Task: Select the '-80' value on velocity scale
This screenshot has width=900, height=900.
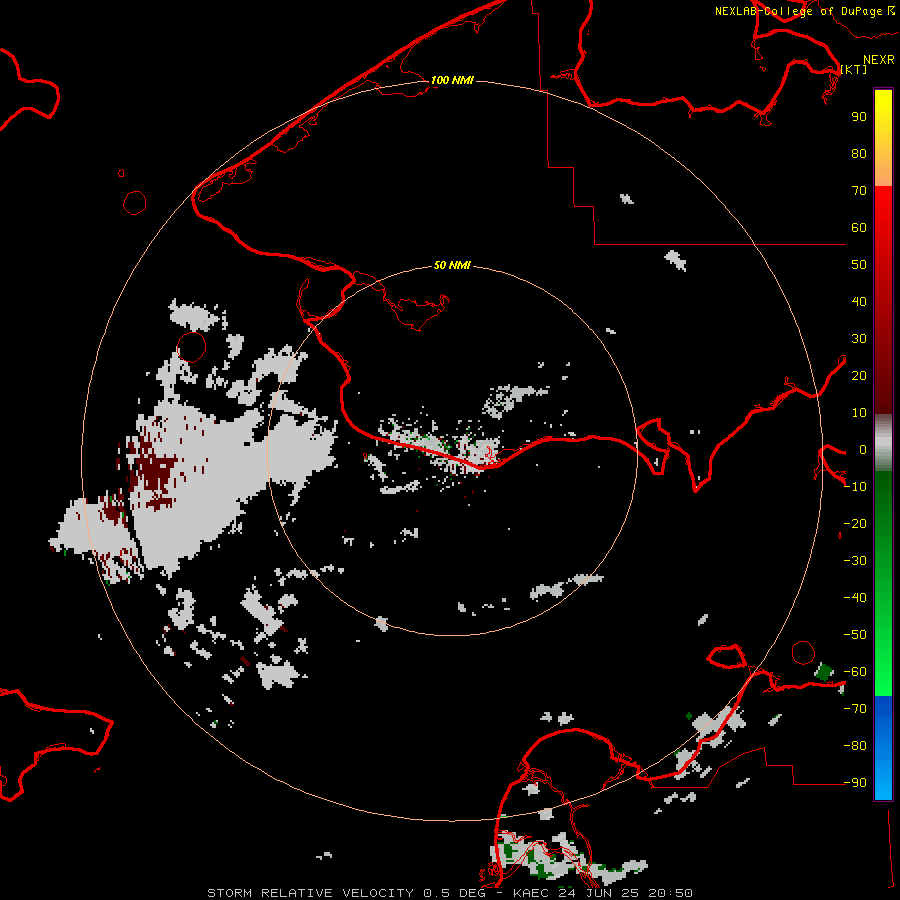Action: 855,746
